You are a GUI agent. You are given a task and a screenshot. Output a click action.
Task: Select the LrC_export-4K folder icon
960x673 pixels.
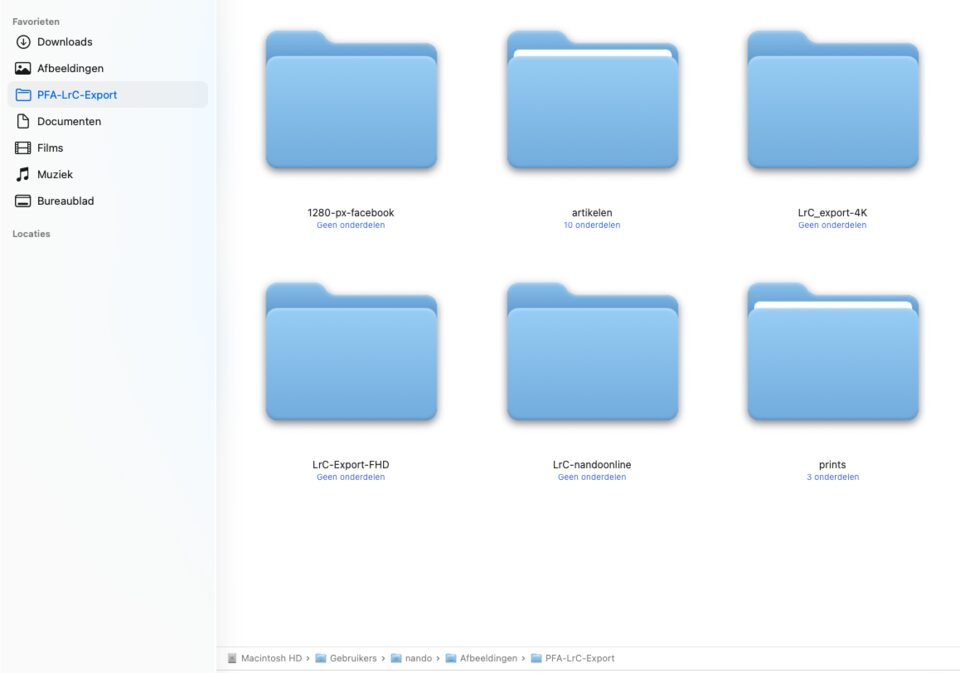coord(833,100)
